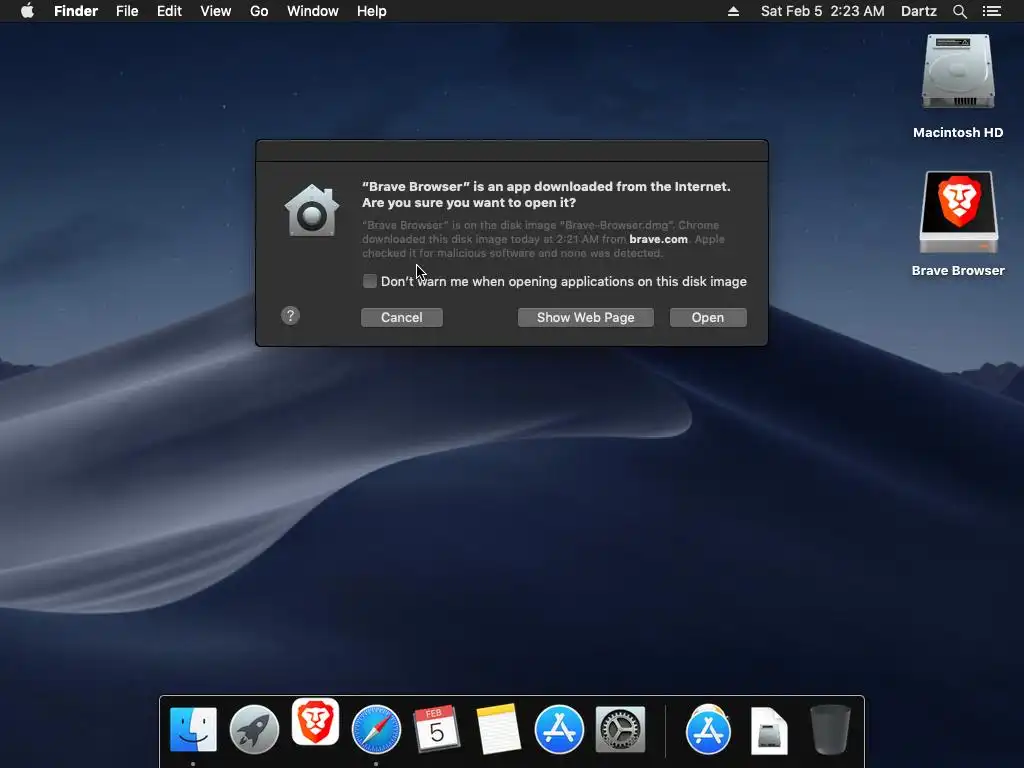This screenshot has width=1024, height=768.
Task: Select Macintosh HD desktop drive icon
Action: click(x=958, y=72)
